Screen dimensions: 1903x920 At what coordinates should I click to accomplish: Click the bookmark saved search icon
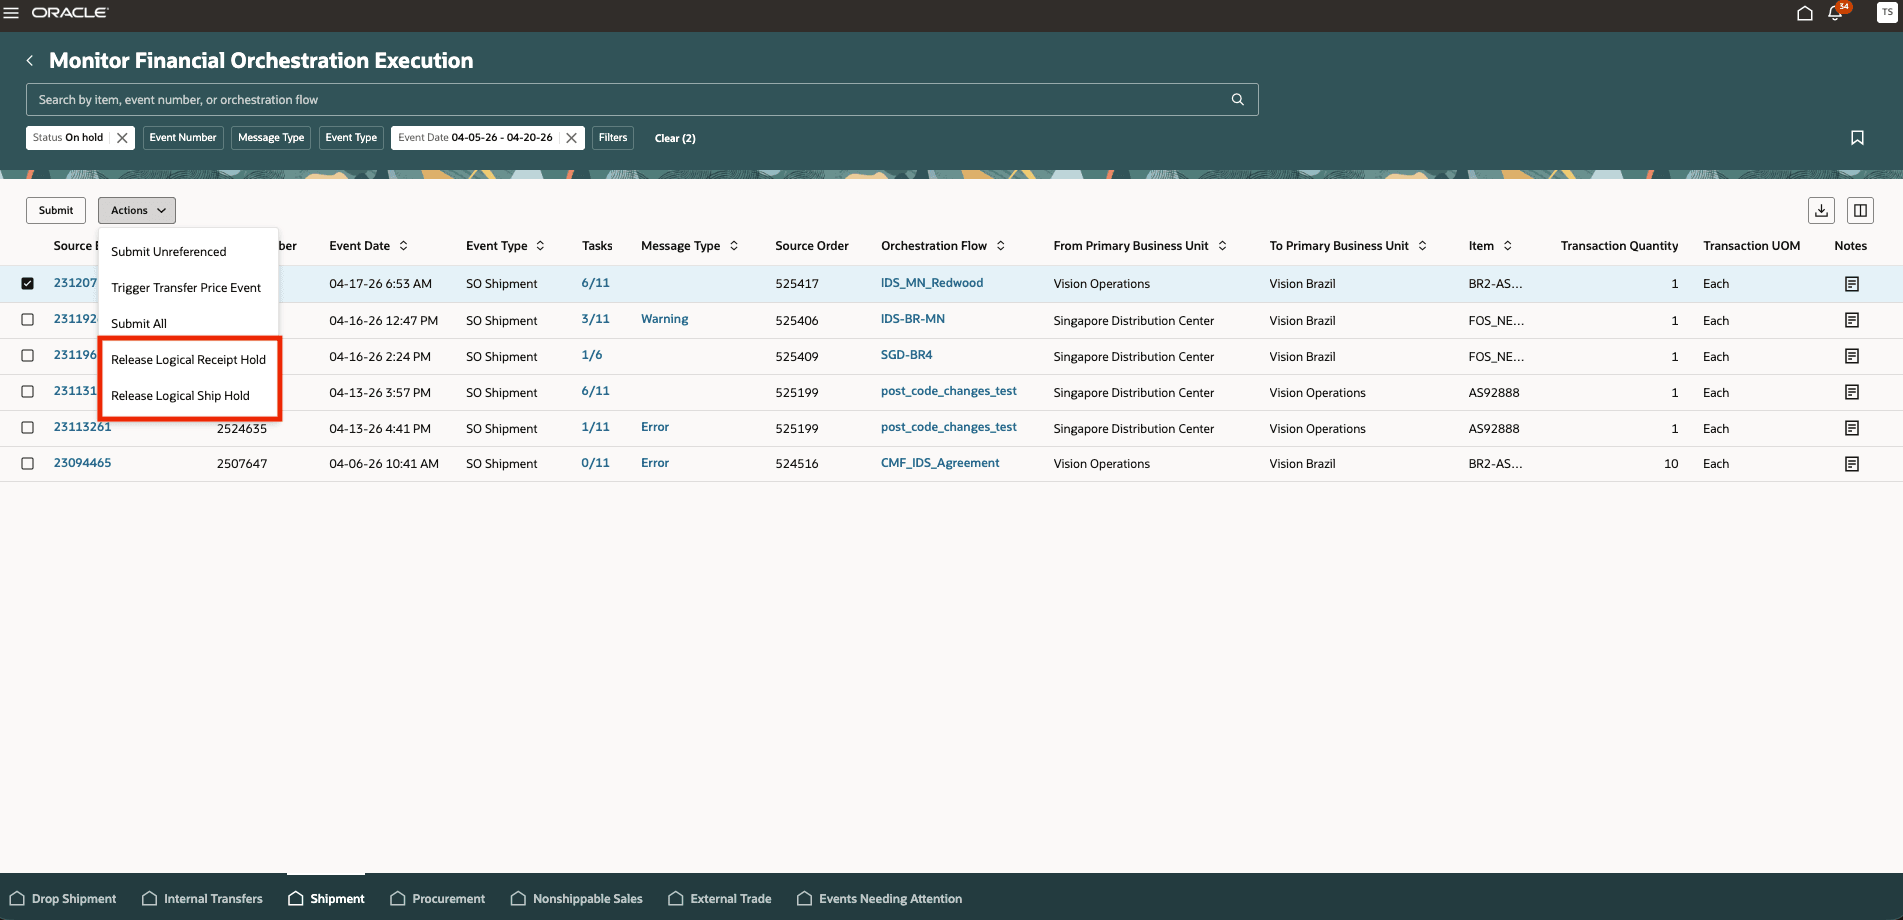click(x=1857, y=138)
